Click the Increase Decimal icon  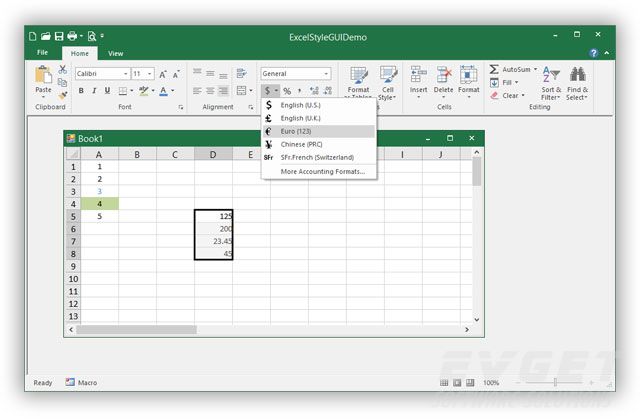(314, 91)
